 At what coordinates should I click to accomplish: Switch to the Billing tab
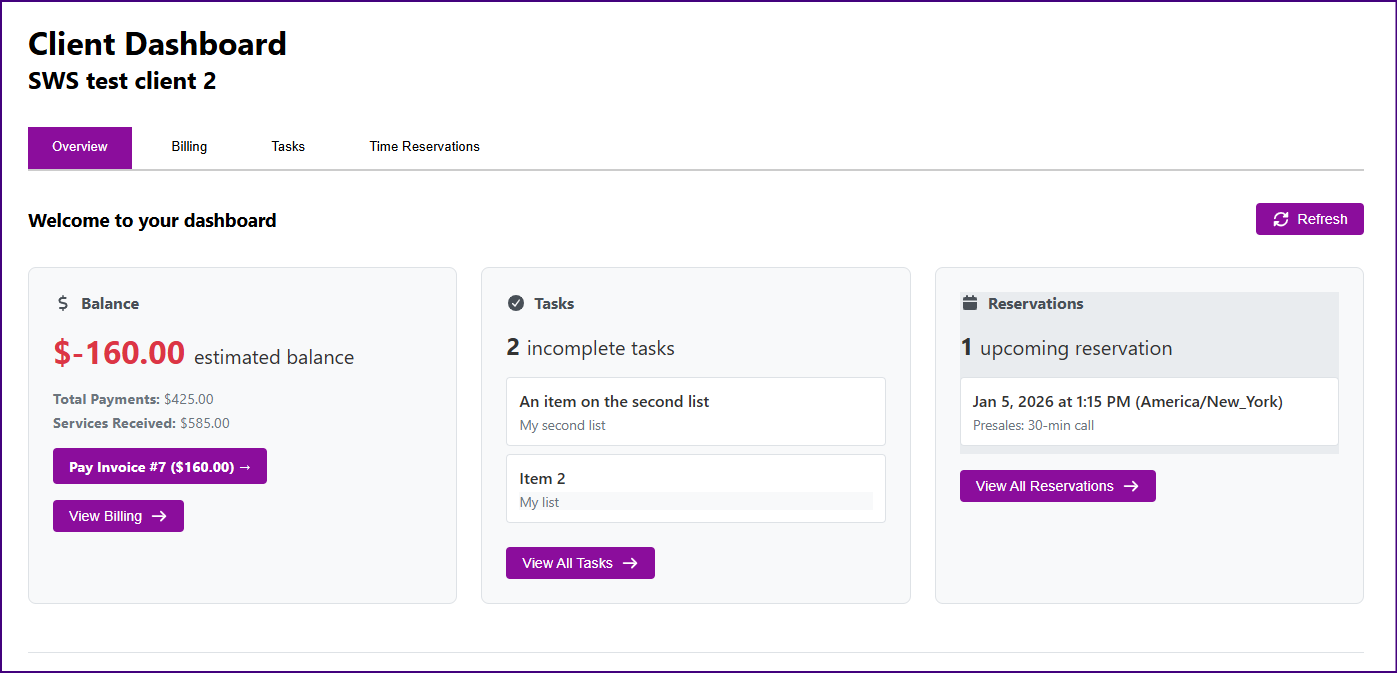point(189,147)
